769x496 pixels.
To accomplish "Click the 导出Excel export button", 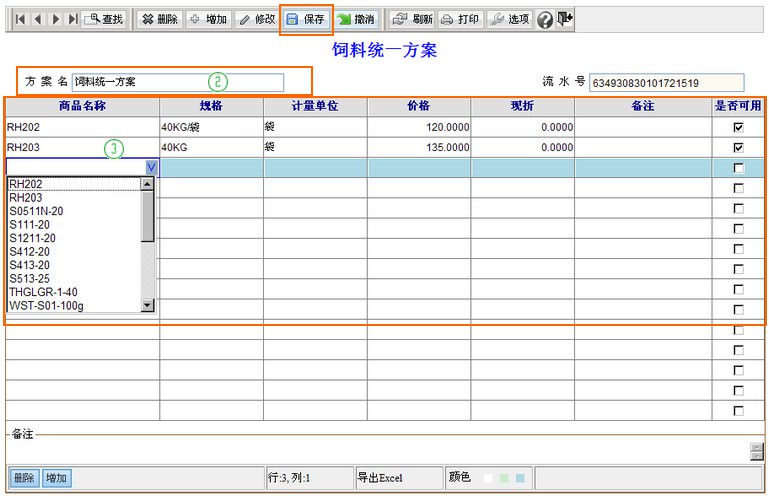I will [x=381, y=478].
